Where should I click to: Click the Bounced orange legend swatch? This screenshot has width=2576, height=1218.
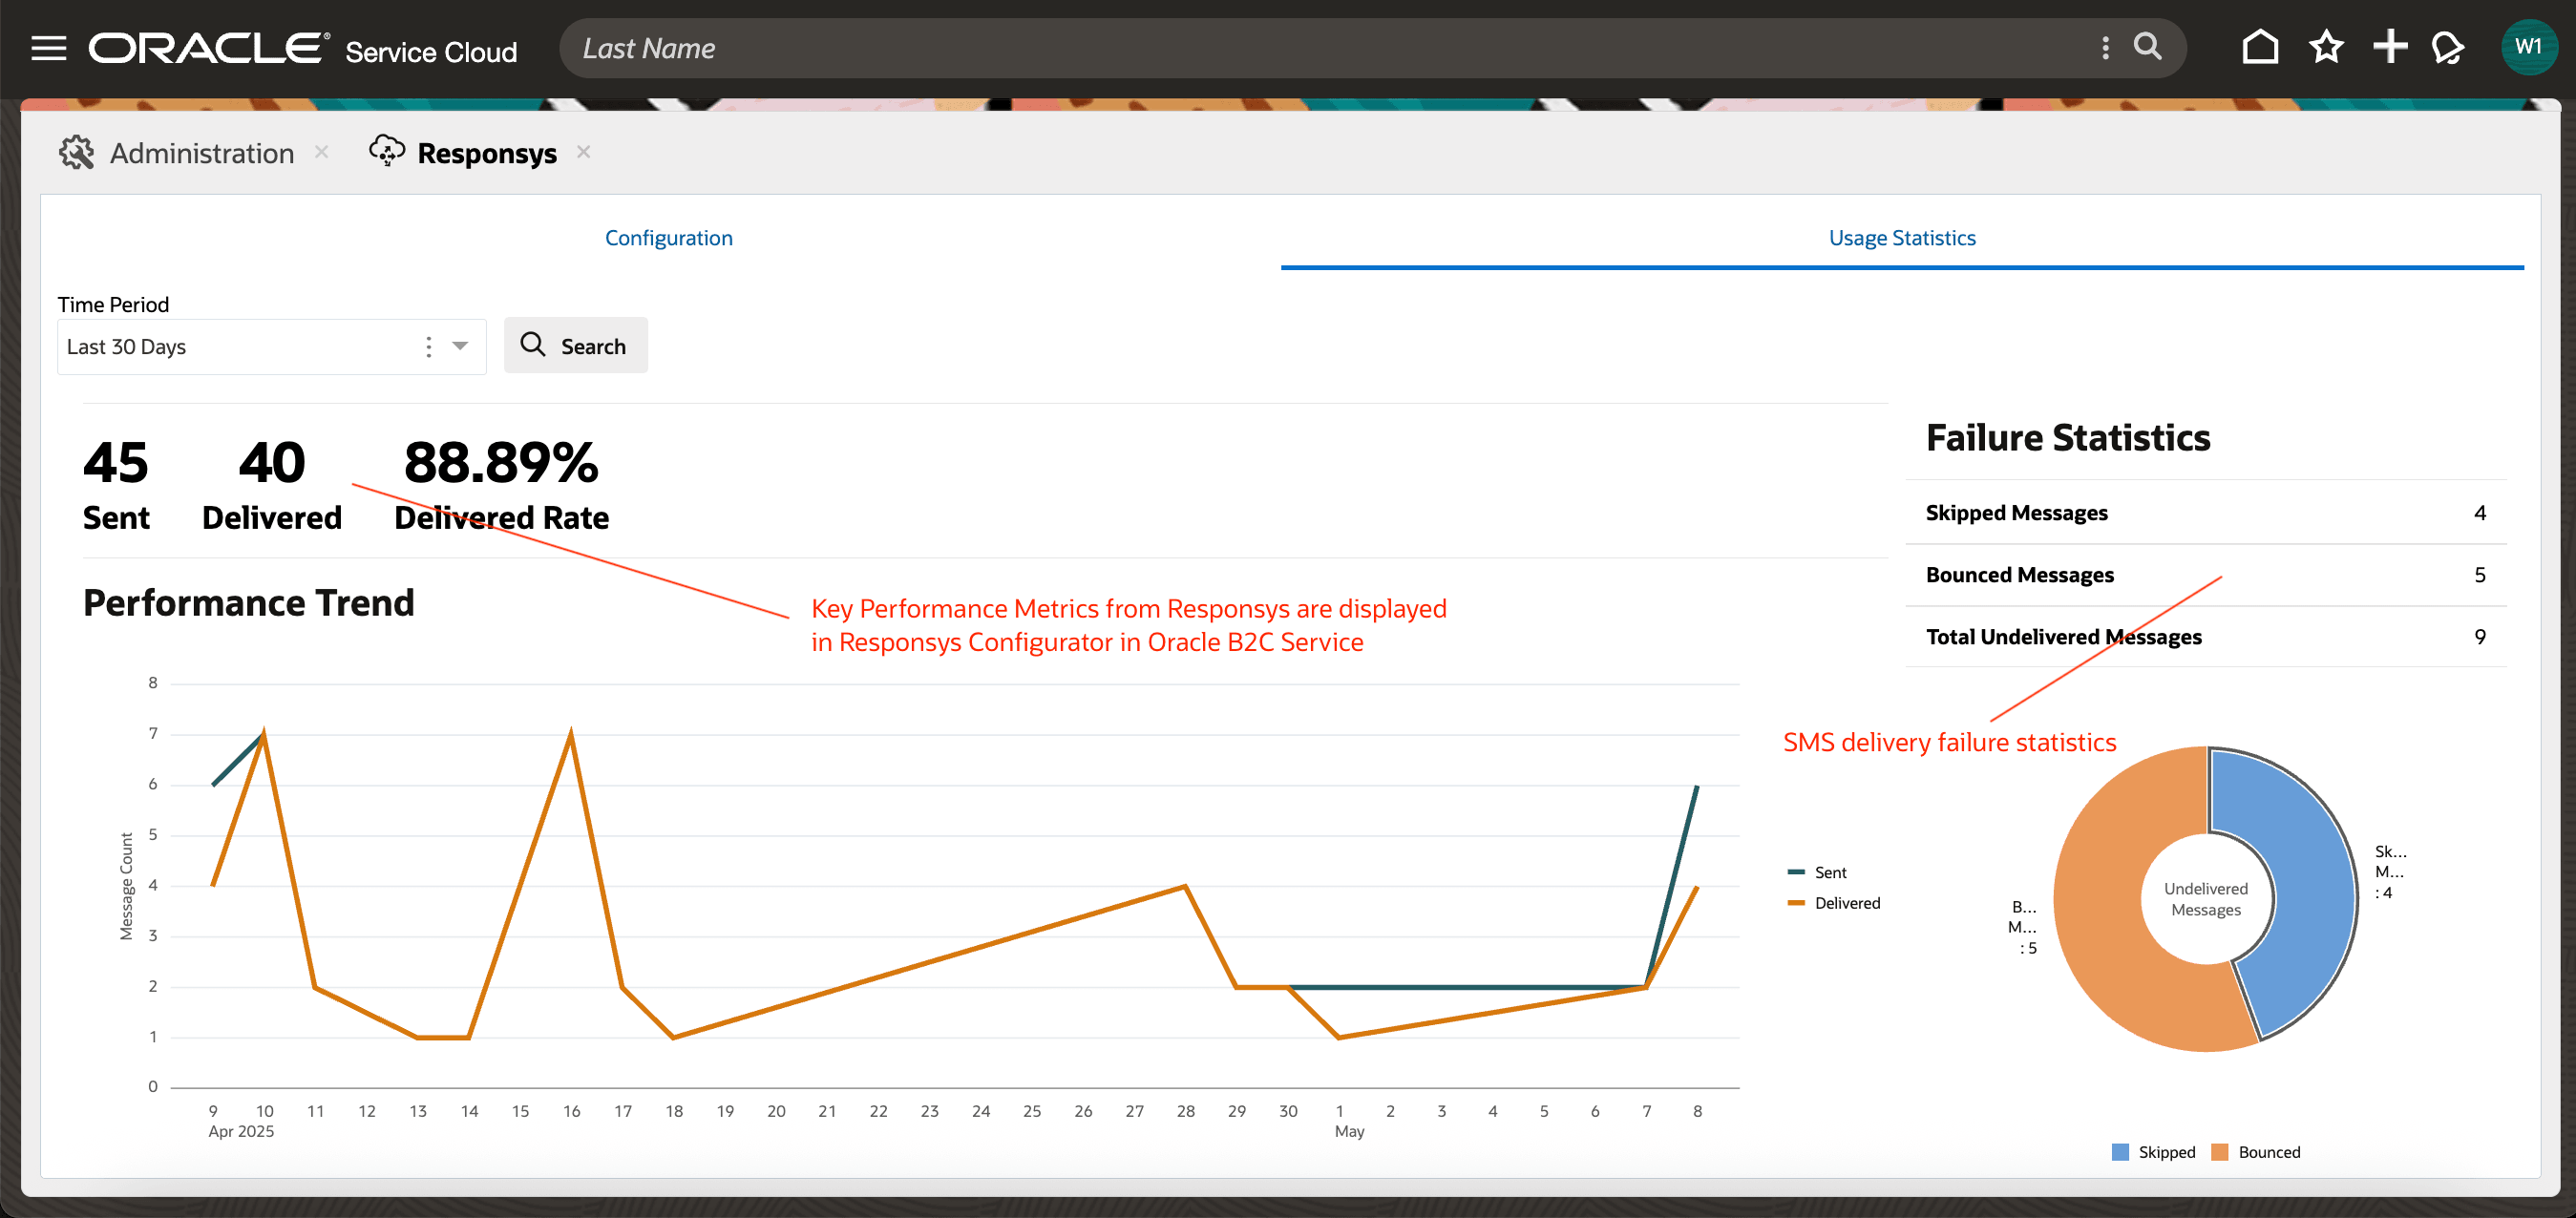pyautogui.click(x=2220, y=1152)
